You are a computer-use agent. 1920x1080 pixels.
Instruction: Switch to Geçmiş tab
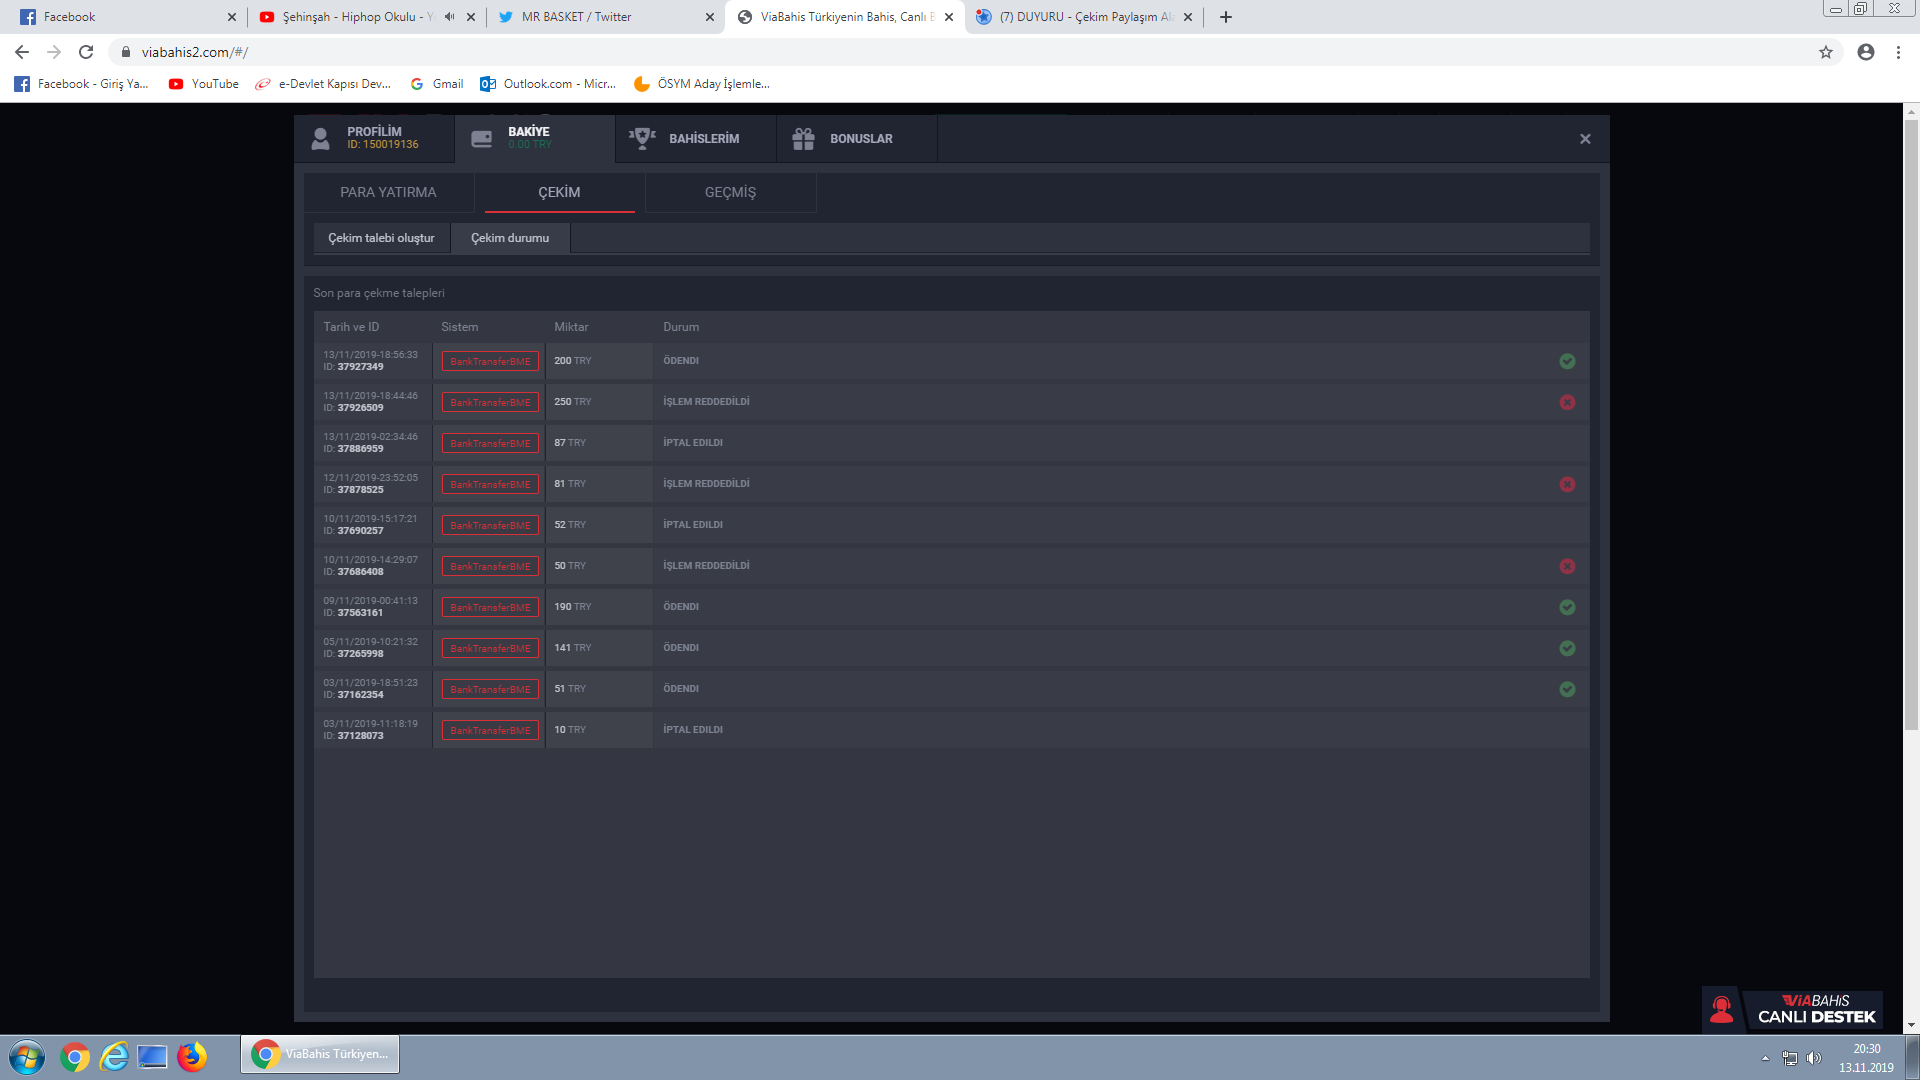click(x=730, y=192)
